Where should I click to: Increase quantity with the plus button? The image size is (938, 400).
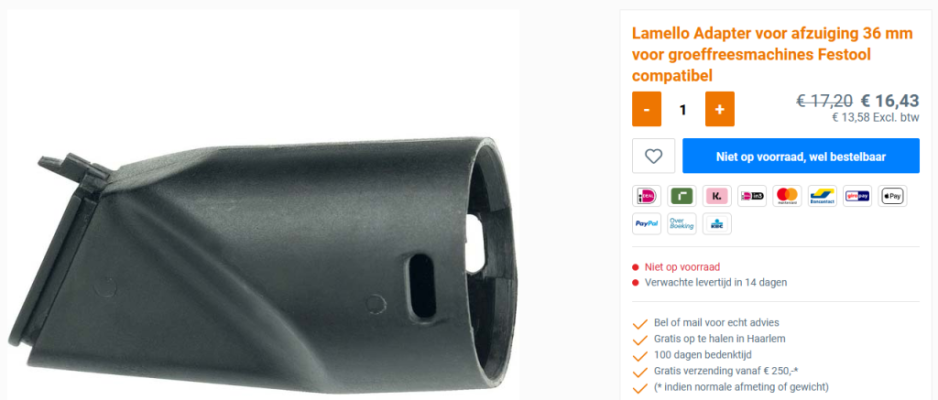[x=720, y=109]
